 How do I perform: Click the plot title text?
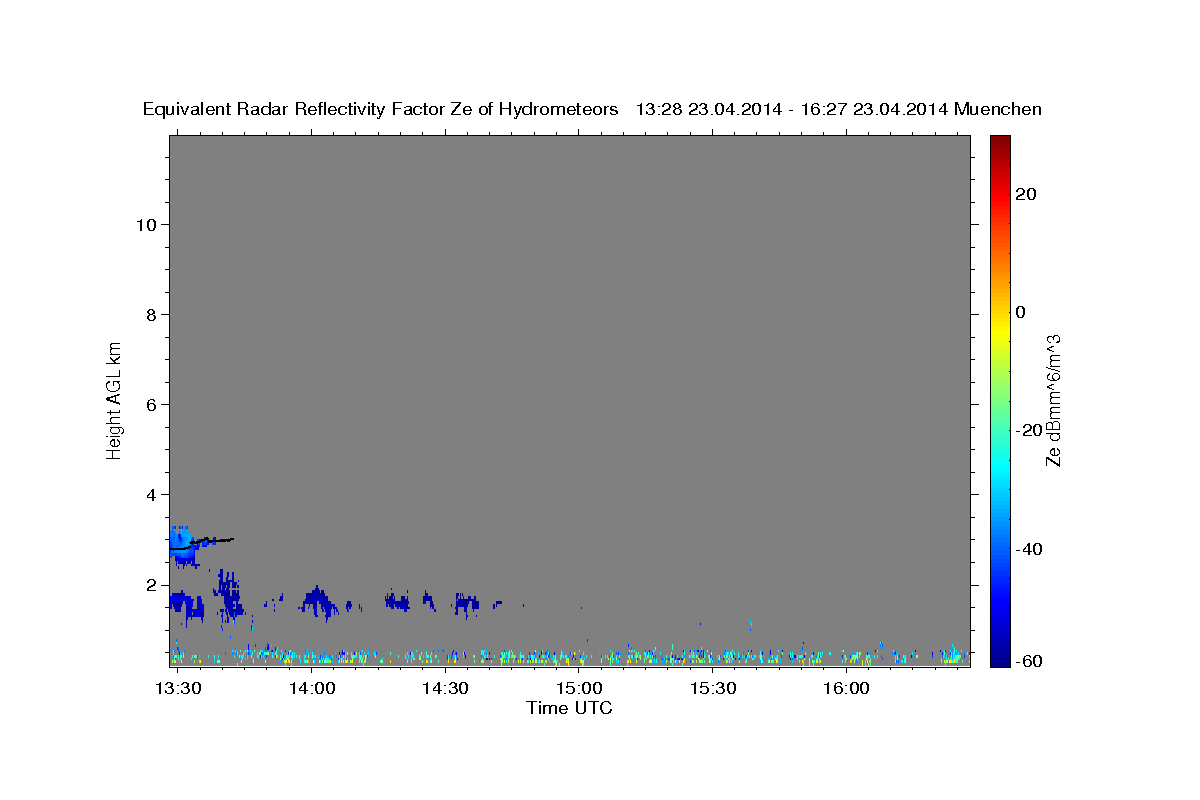[x=592, y=110]
